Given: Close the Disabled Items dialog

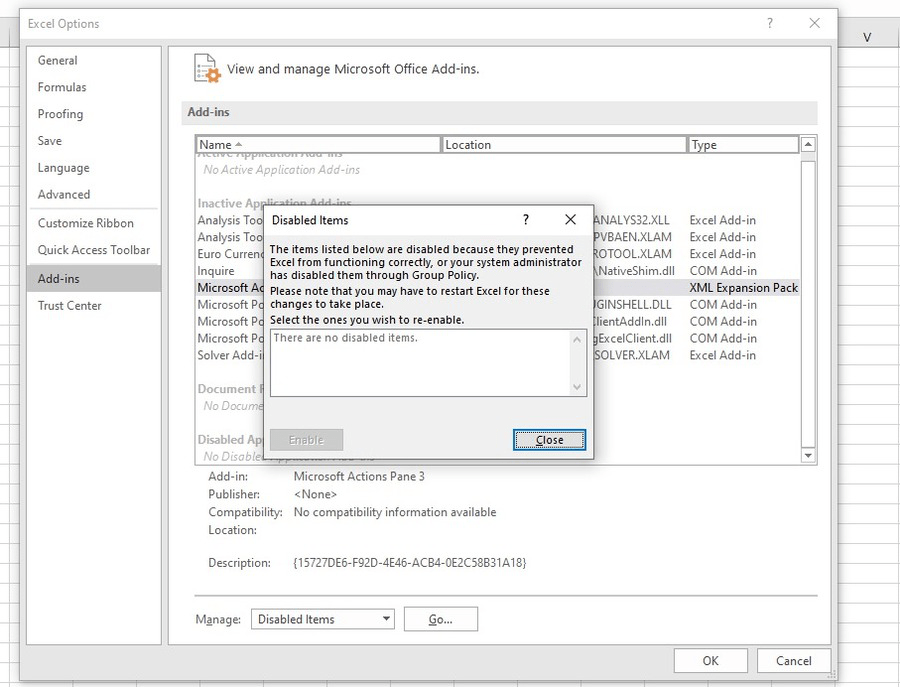Looking at the screenshot, I should tap(548, 439).
